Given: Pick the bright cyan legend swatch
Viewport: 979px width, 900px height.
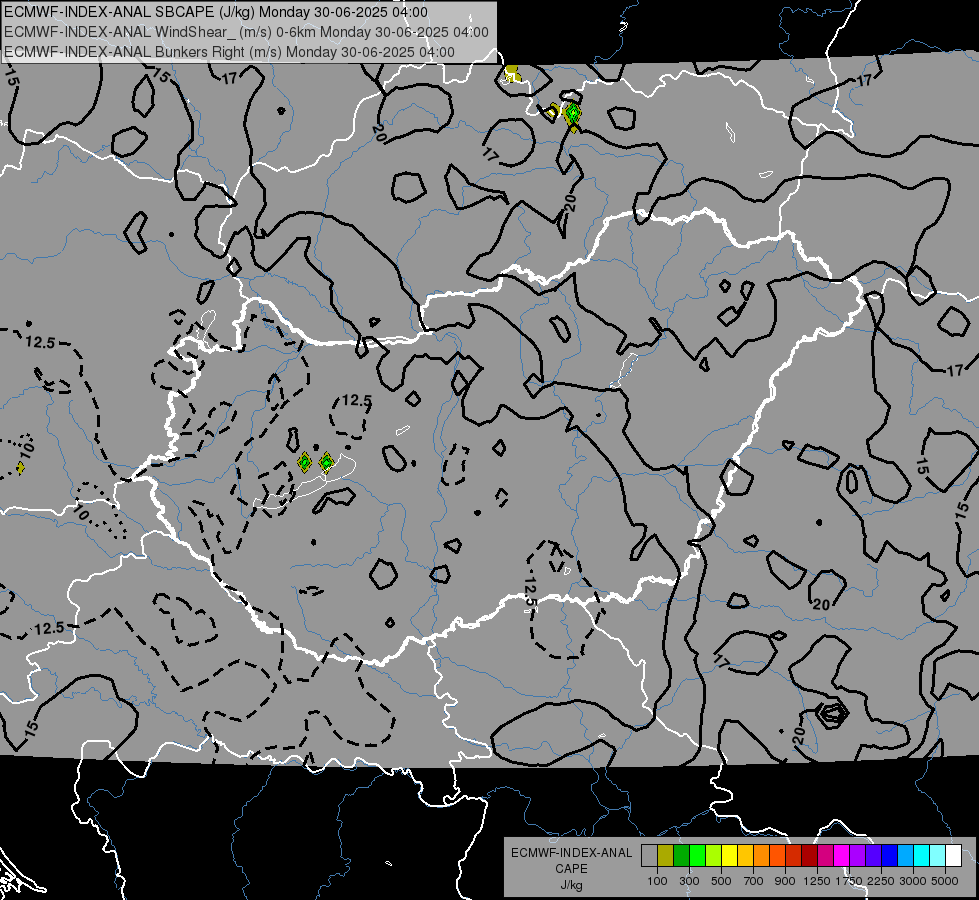Looking at the screenshot, I should pos(922,856).
